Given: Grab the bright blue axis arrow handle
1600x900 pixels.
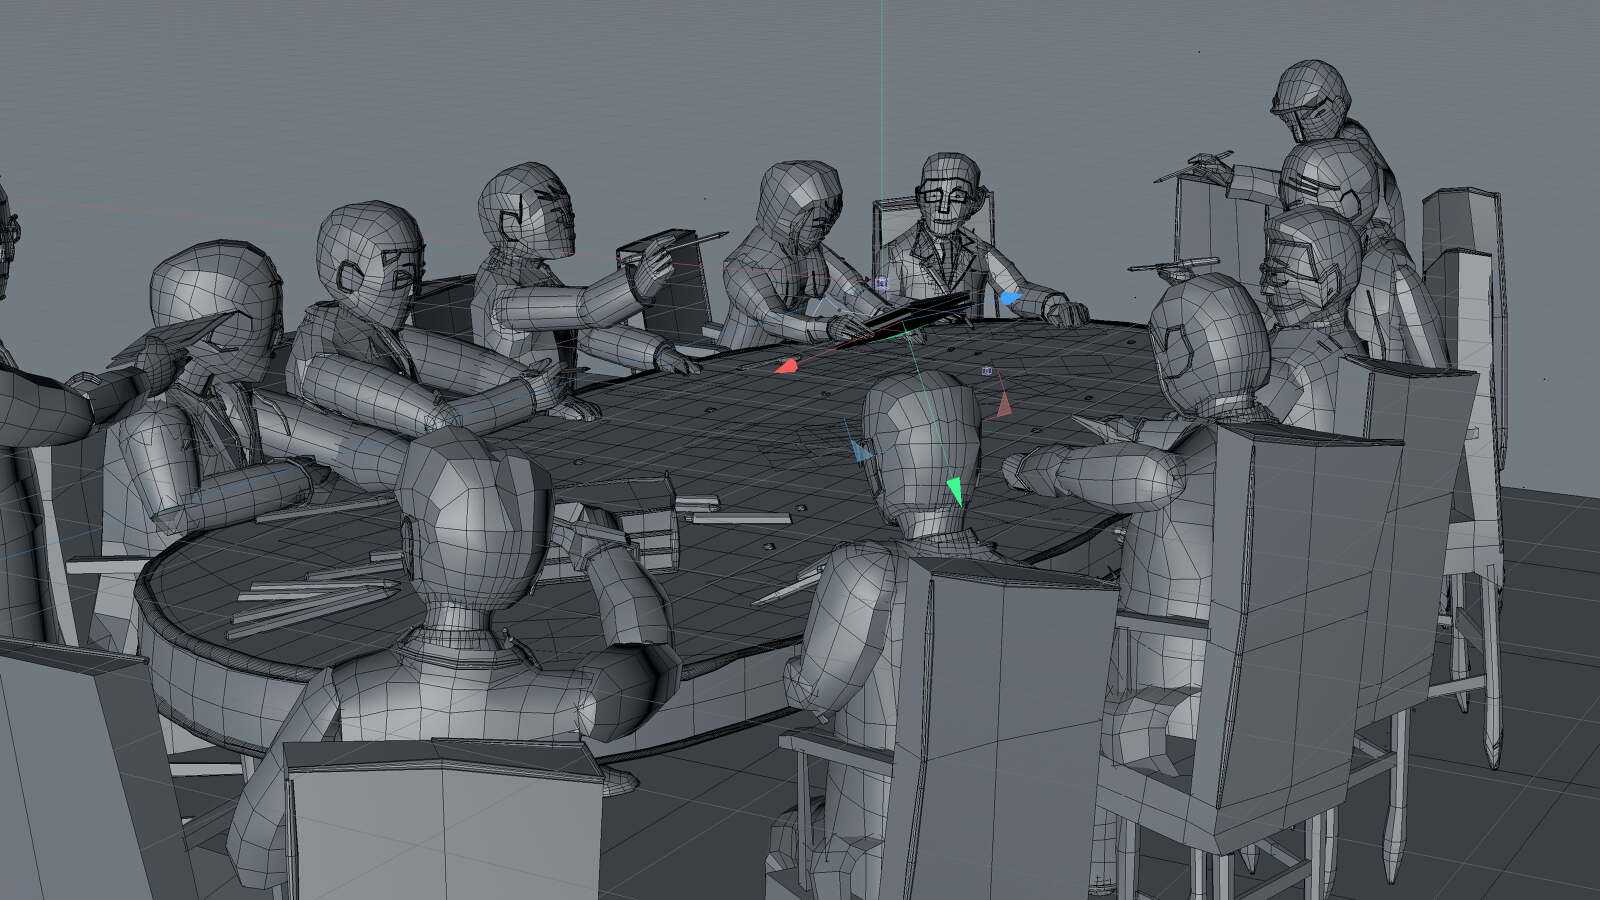Looking at the screenshot, I should [x=1010, y=298].
